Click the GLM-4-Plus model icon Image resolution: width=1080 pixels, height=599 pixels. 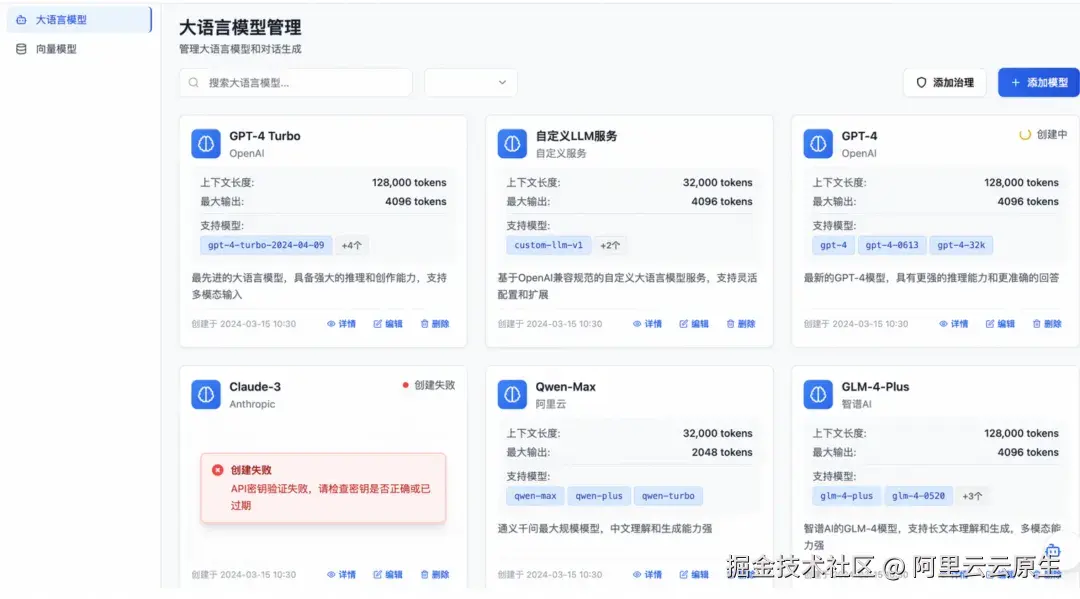click(818, 395)
